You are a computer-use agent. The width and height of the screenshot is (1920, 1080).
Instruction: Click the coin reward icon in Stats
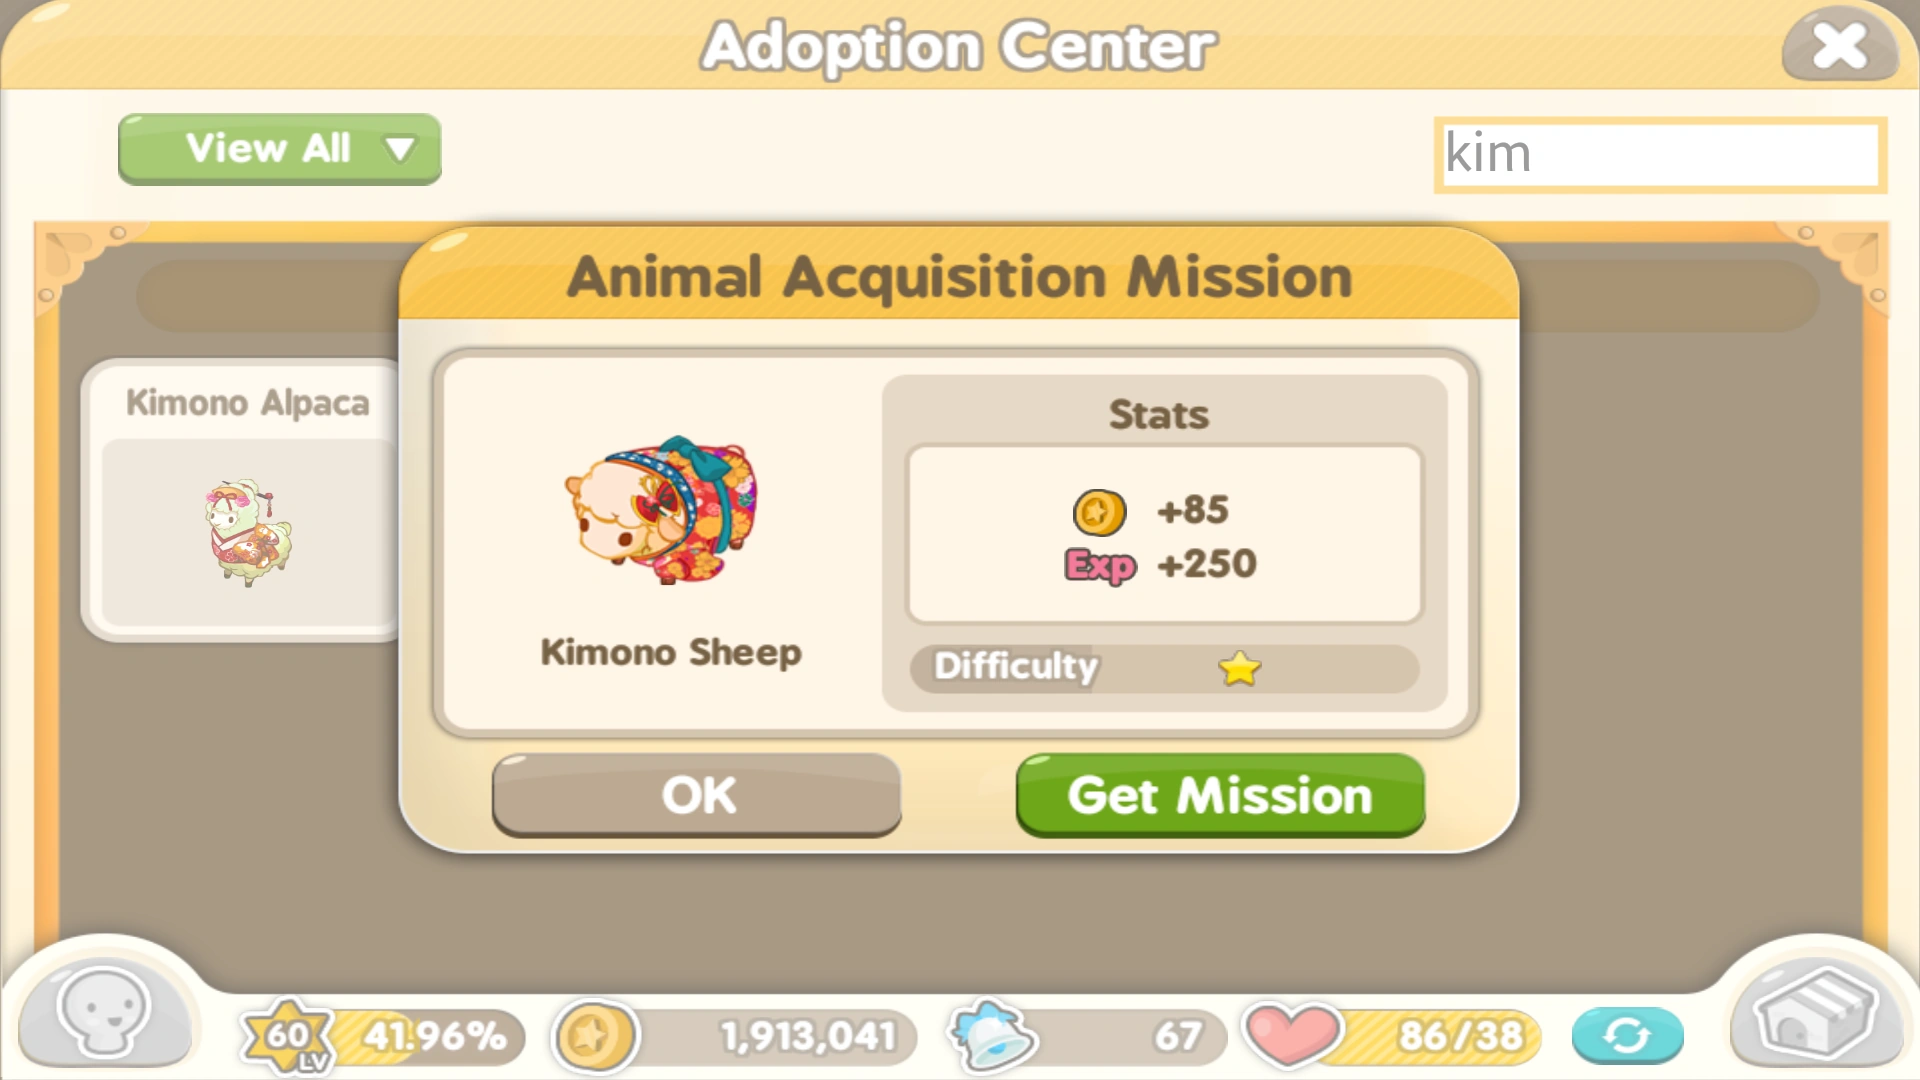point(1100,512)
